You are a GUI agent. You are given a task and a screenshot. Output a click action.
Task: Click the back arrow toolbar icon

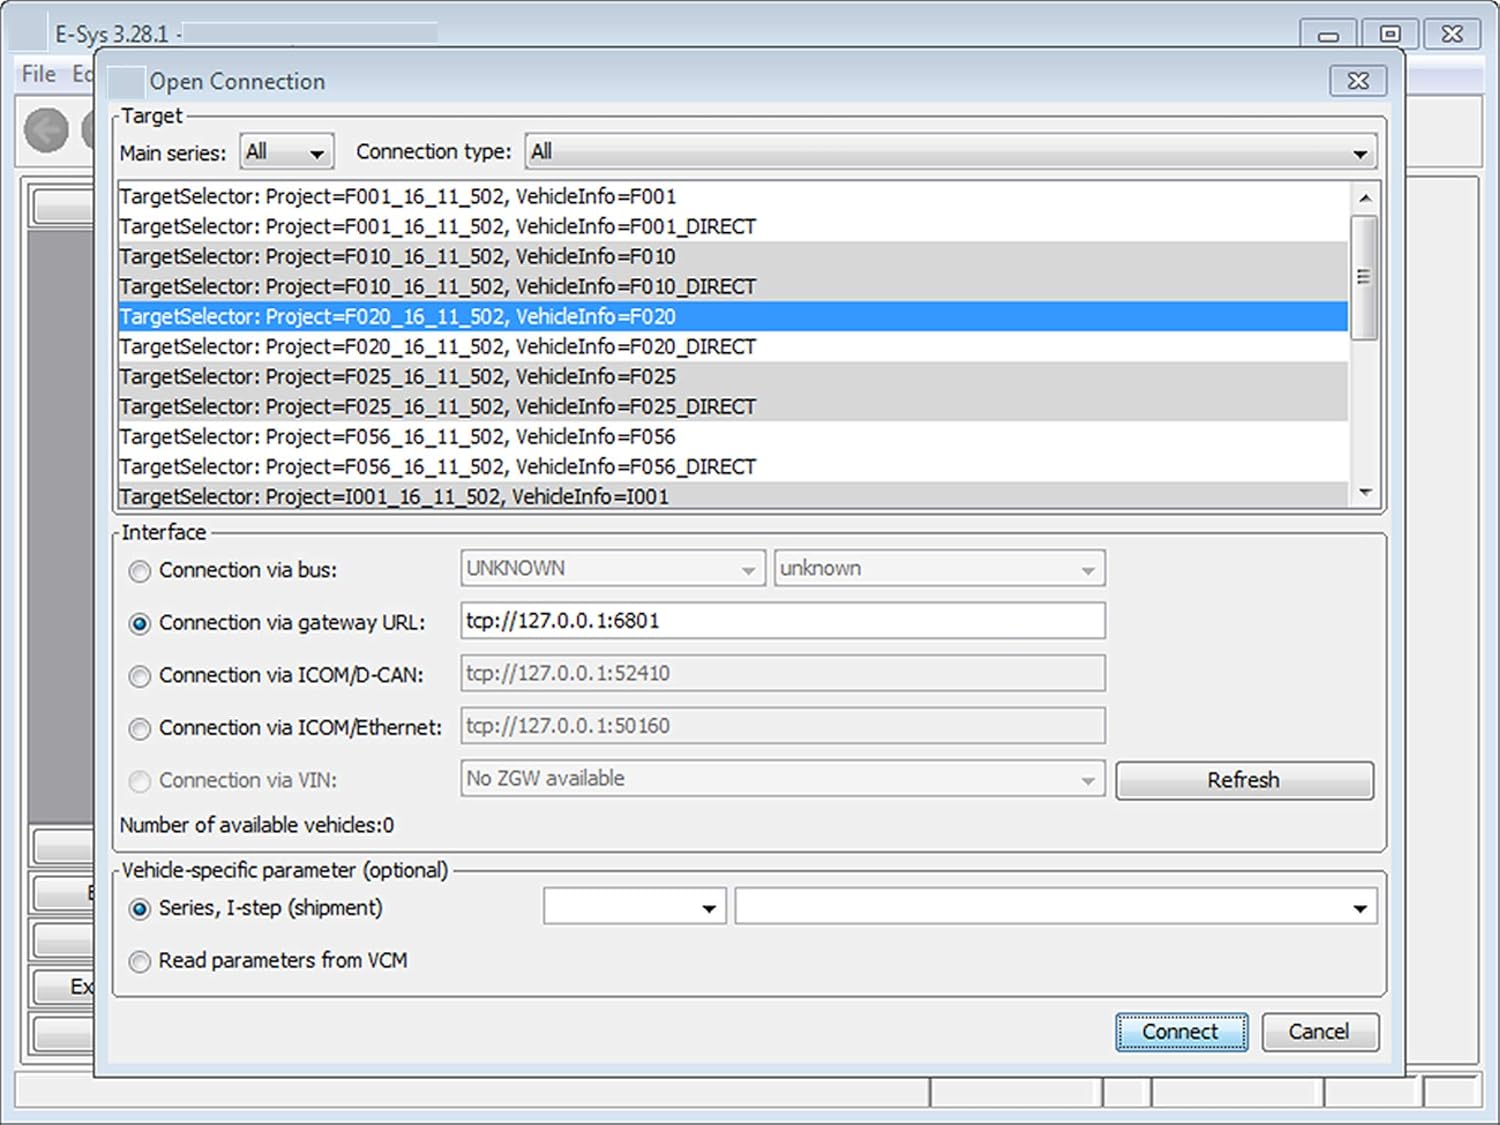click(46, 130)
